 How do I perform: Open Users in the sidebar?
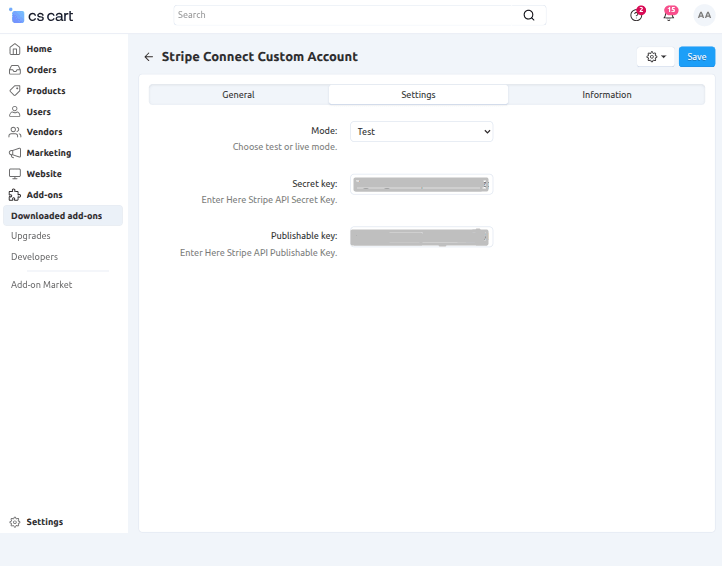point(39,111)
